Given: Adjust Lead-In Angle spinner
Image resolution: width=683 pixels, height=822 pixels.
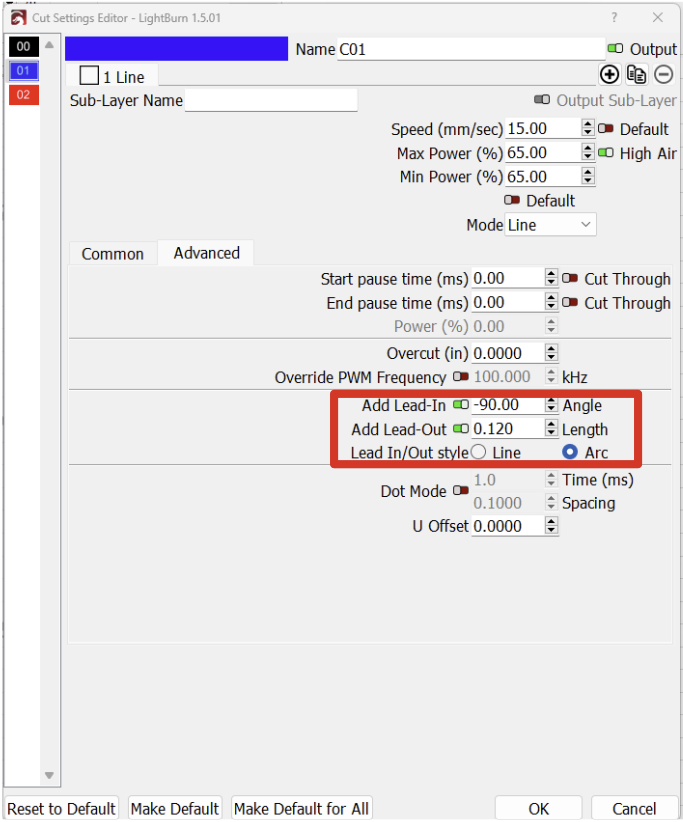Looking at the screenshot, I should point(550,405).
